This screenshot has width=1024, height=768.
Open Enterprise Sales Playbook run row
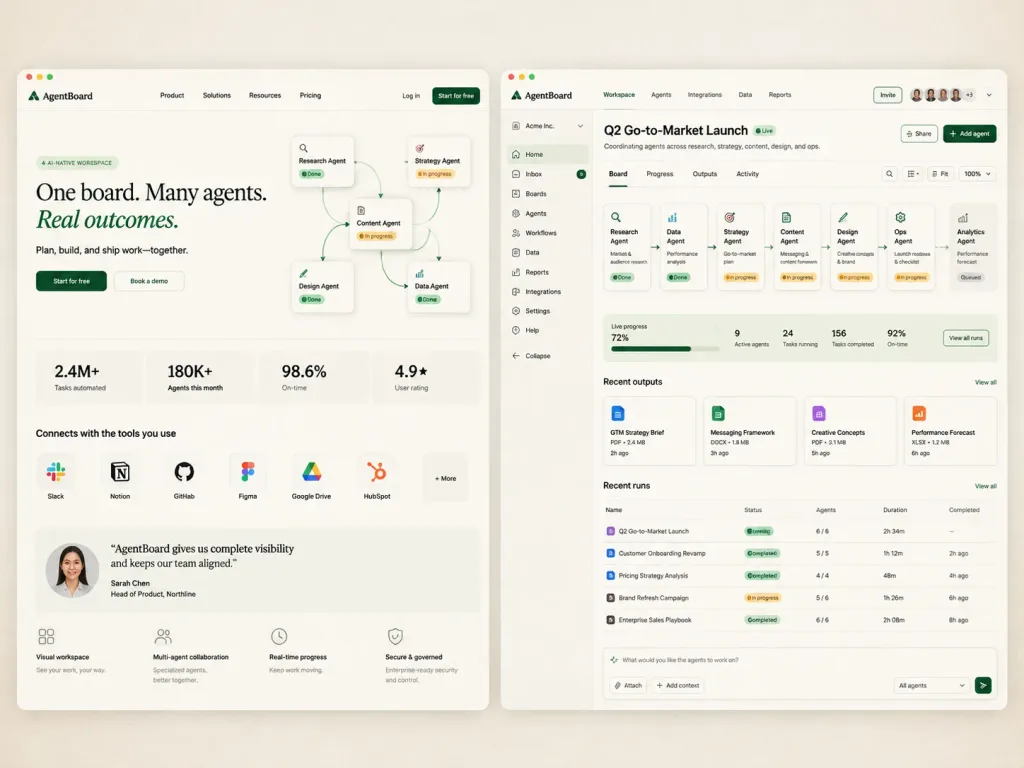click(x=800, y=620)
